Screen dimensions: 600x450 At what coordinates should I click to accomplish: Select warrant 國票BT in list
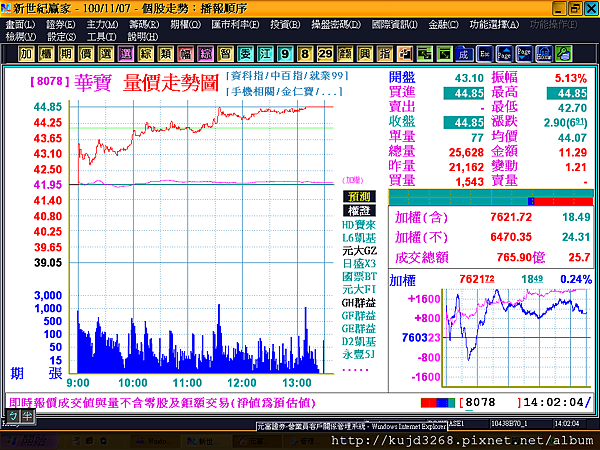[x=359, y=276]
